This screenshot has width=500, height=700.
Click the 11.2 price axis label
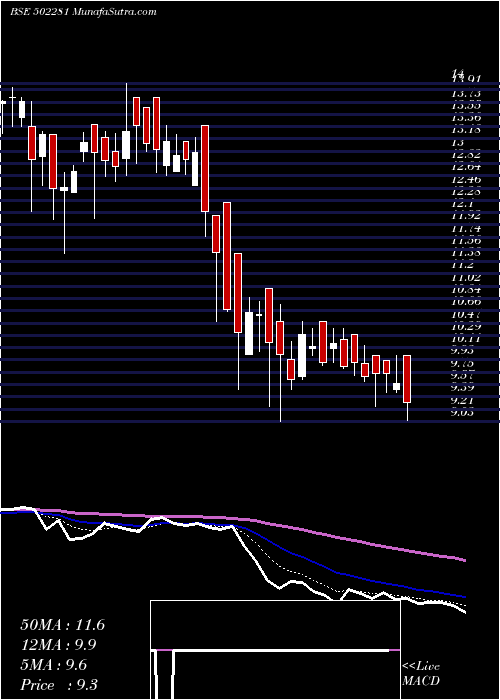coord(462,265)
